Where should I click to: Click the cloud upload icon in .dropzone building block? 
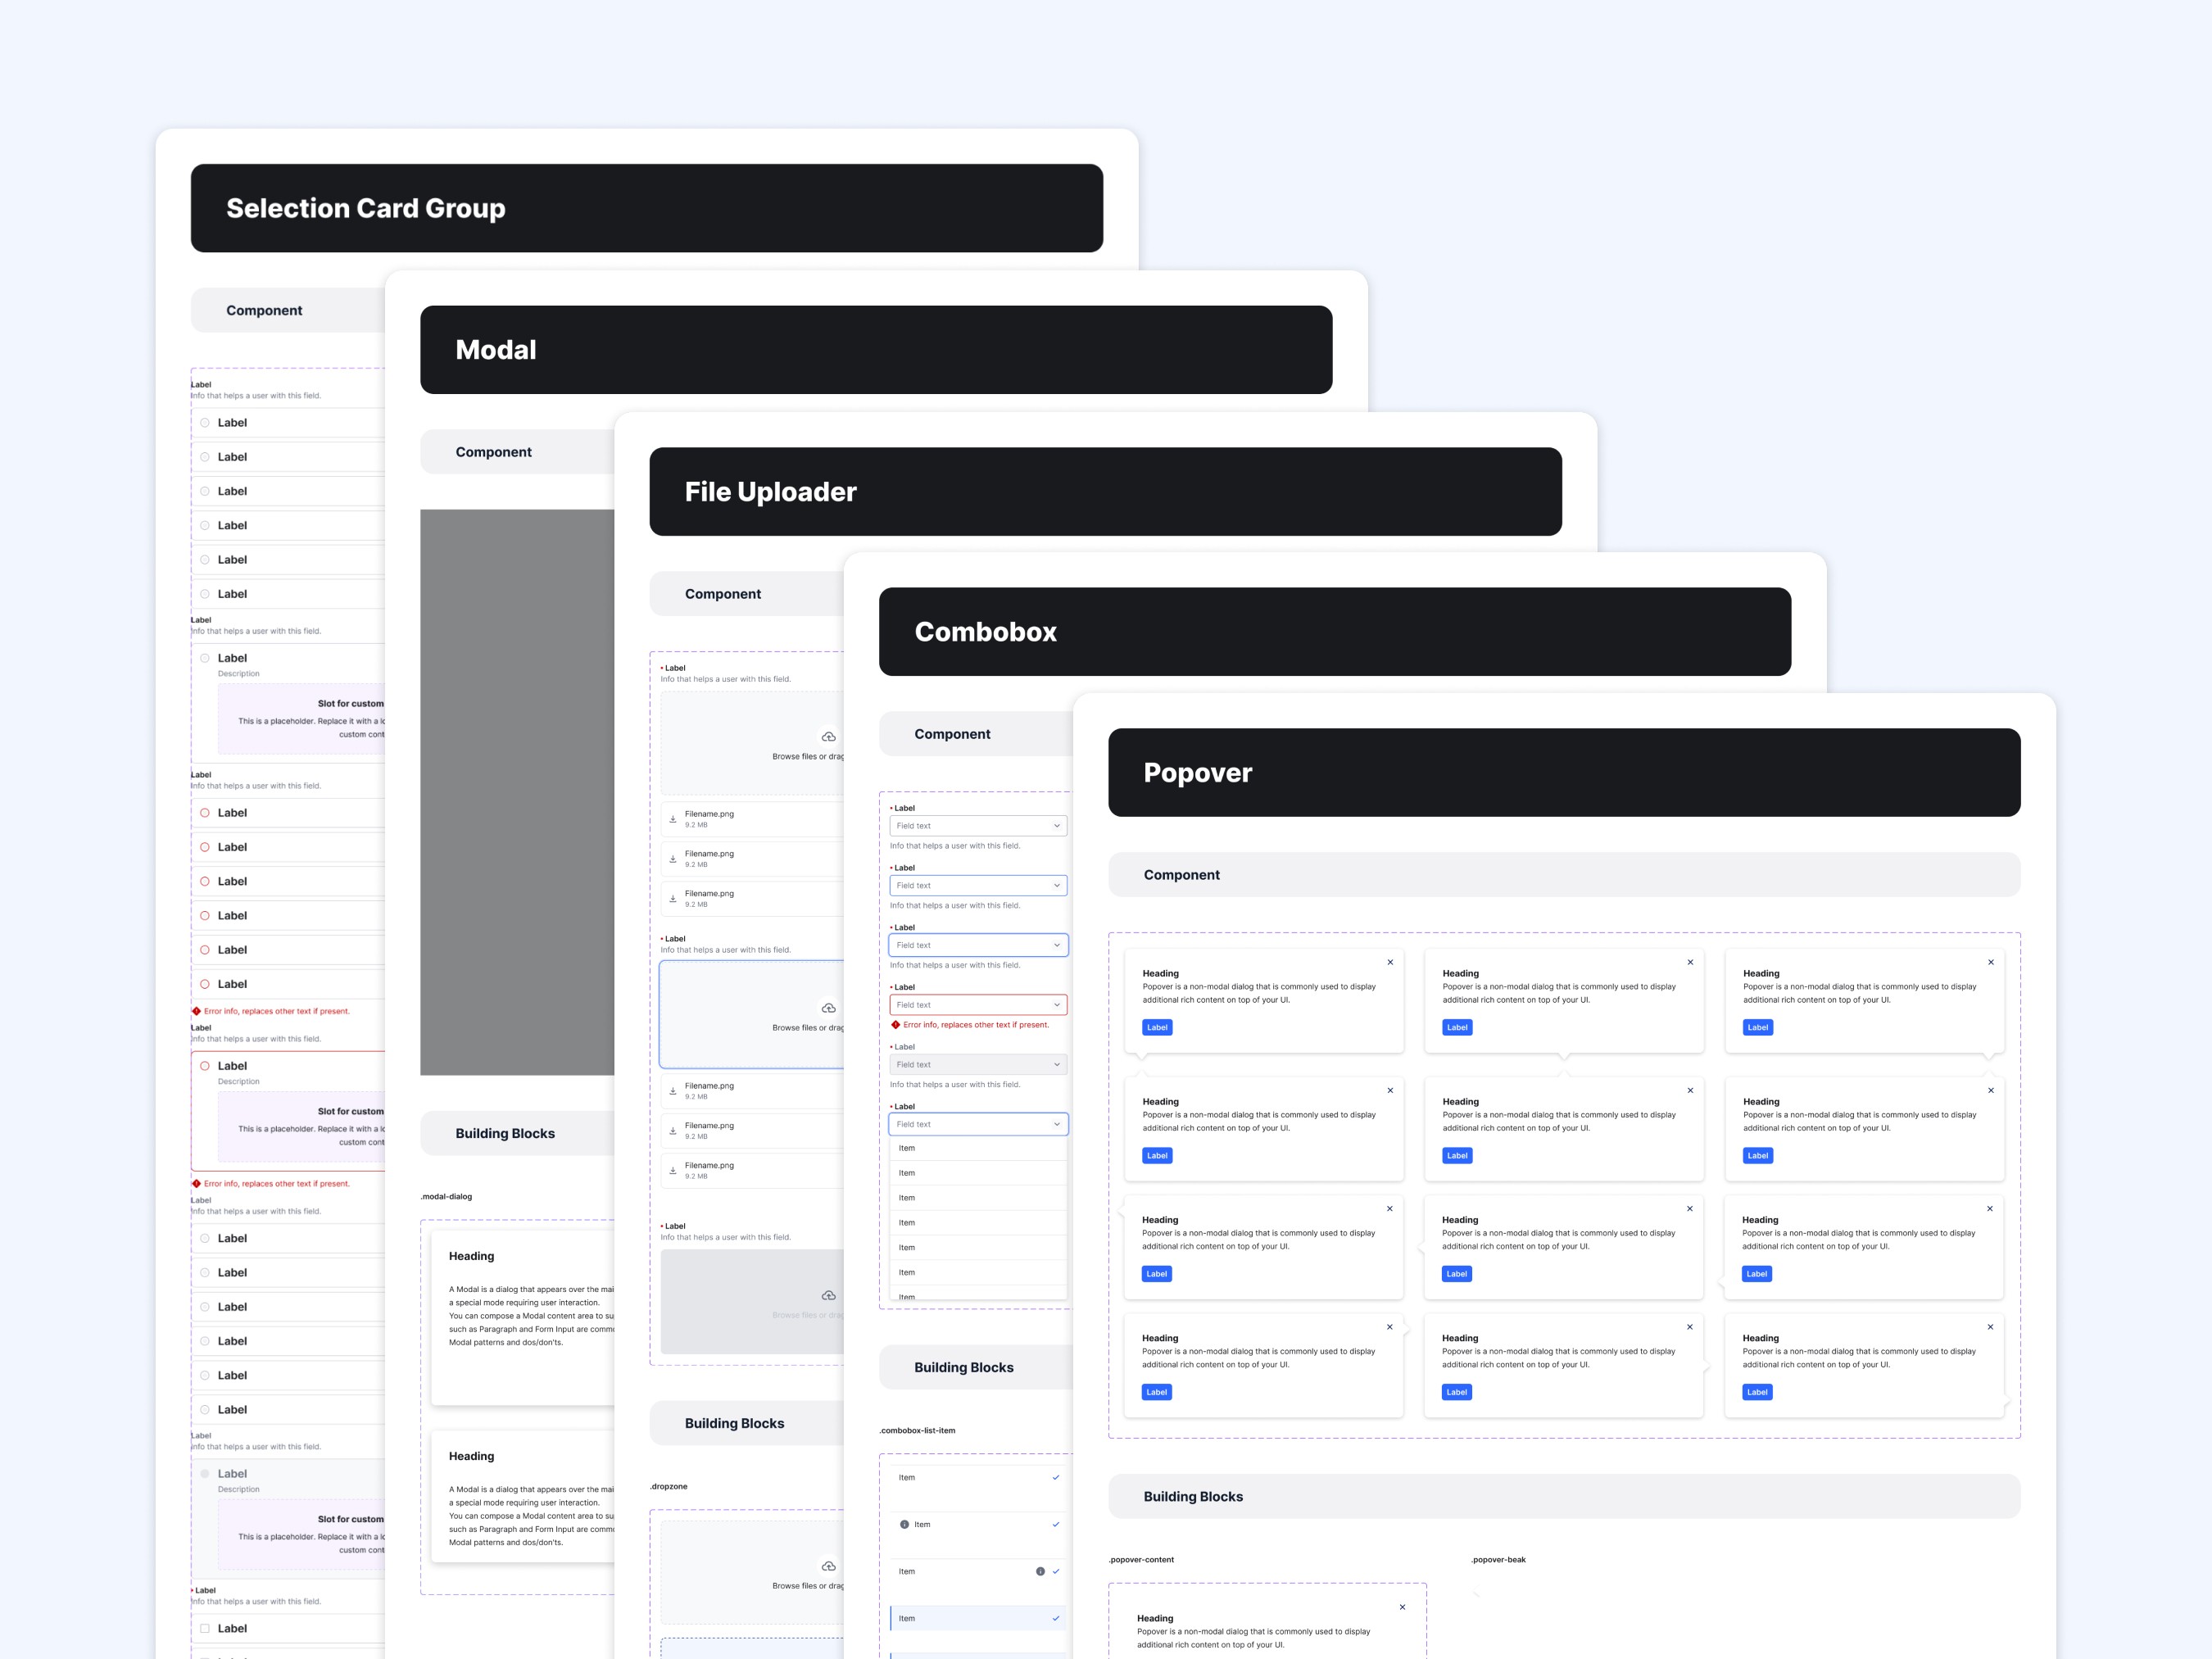click(828, 1566)
